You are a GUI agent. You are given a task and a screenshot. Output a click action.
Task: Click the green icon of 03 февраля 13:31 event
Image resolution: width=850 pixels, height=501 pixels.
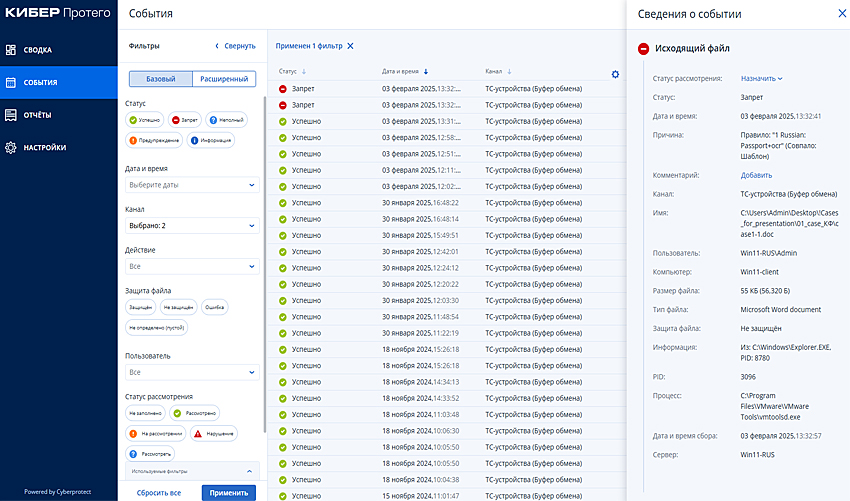pos(283,121)
